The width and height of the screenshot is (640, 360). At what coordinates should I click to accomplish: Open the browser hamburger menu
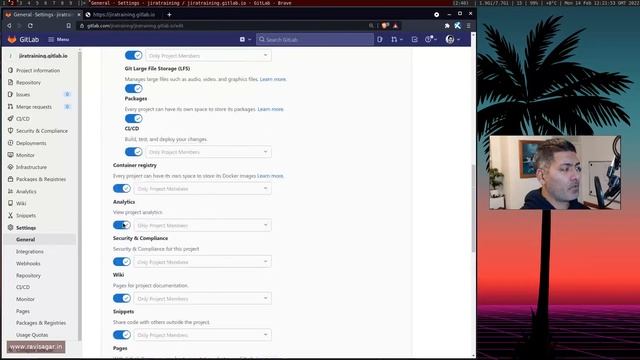click(x=469, y=26)
